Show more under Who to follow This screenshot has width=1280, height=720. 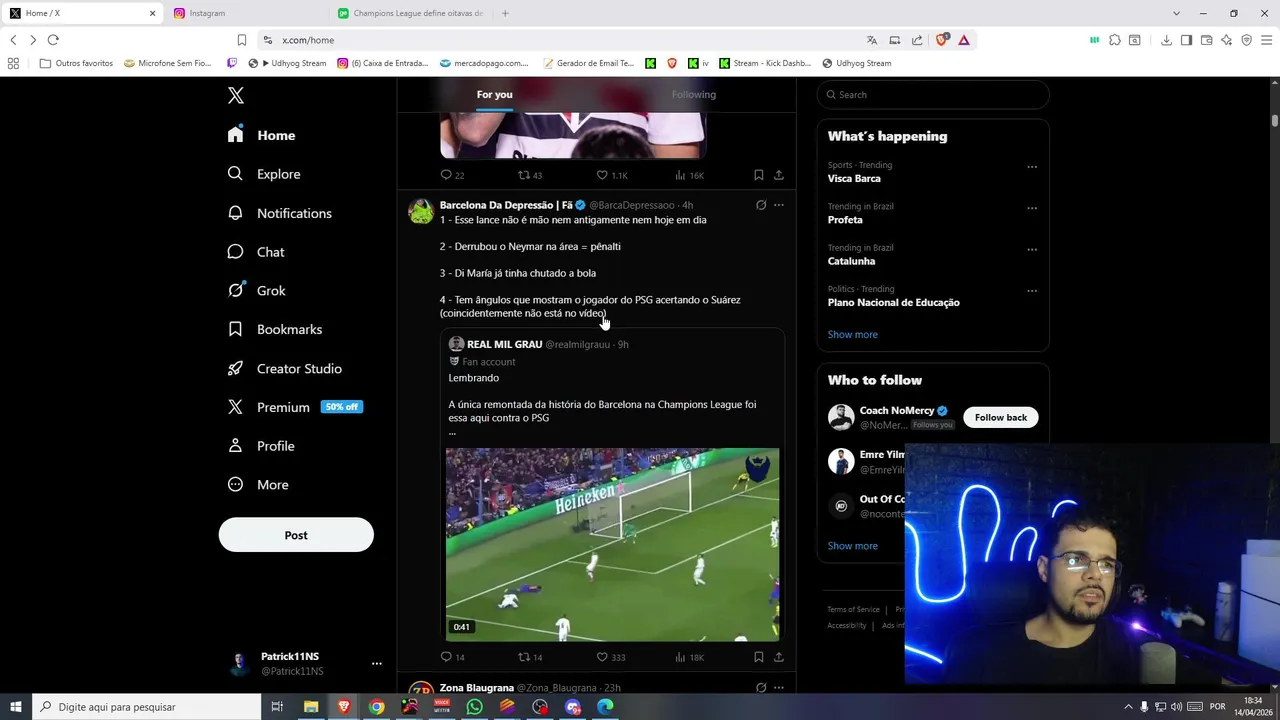click(x=853, y=546)
